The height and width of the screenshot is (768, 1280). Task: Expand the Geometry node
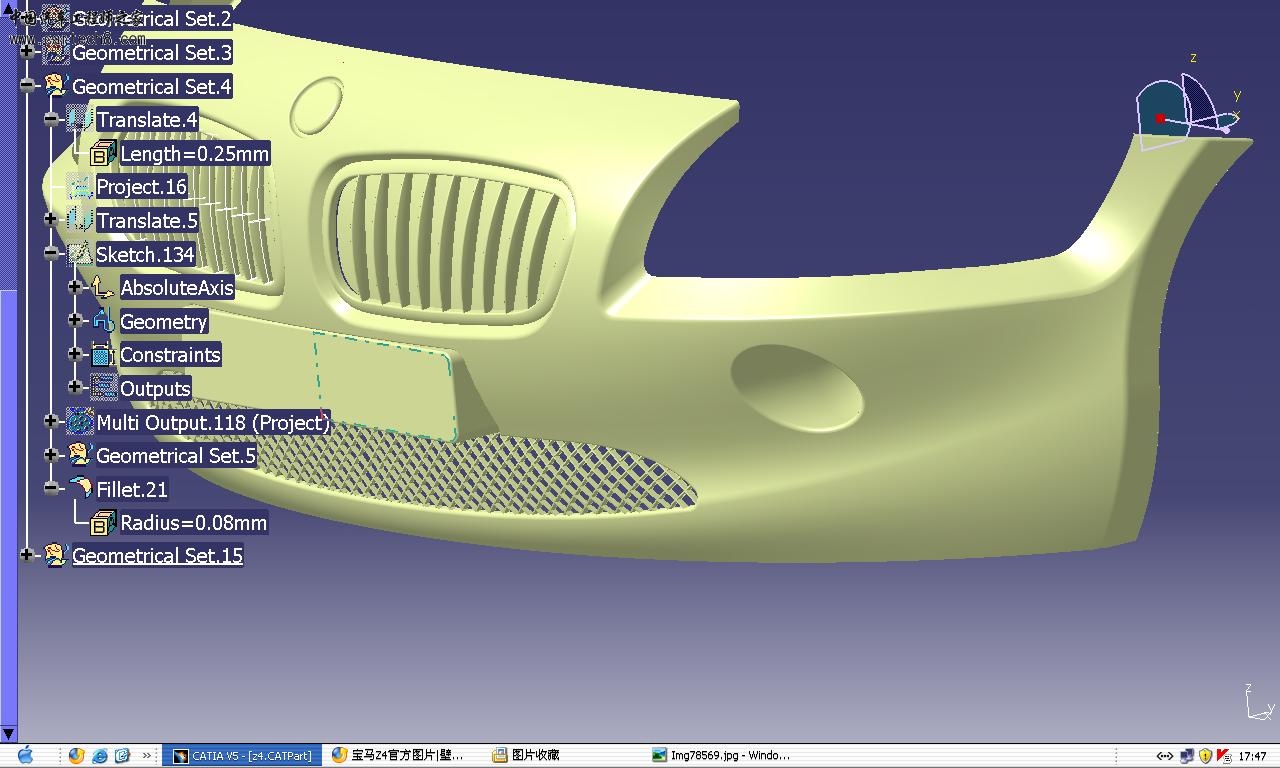pos(75,320)
